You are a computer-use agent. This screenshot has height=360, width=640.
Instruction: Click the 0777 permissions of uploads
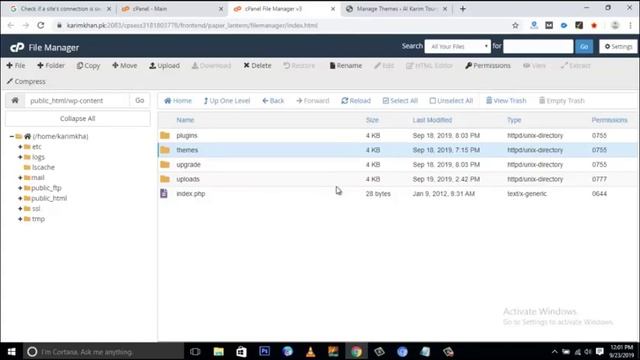coord(599,179)
